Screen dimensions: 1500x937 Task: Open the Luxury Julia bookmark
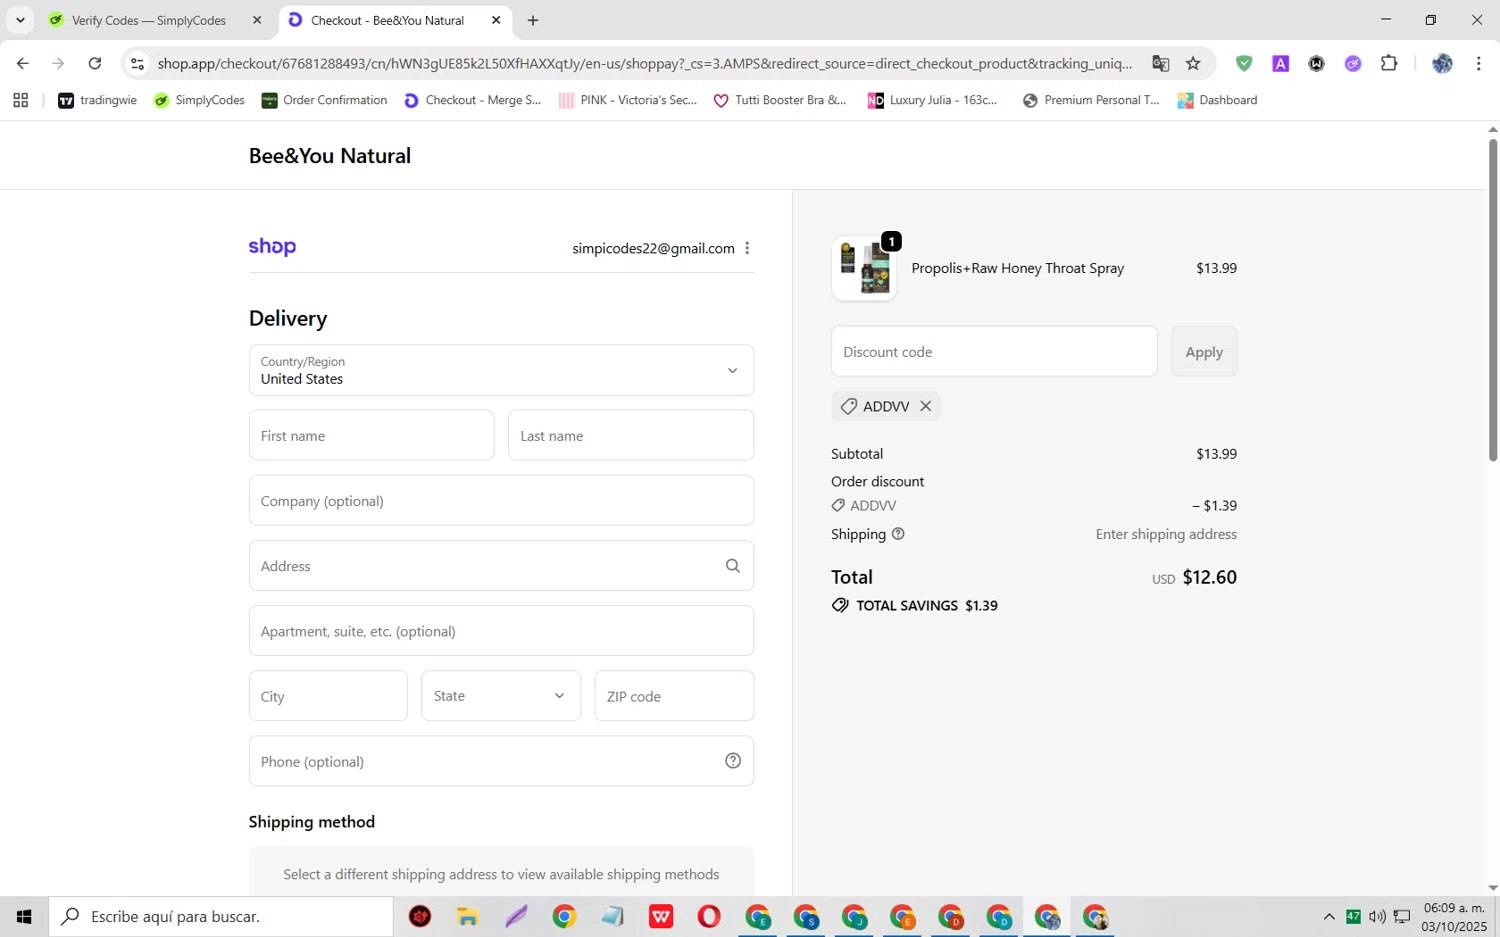tap(933, 100)
